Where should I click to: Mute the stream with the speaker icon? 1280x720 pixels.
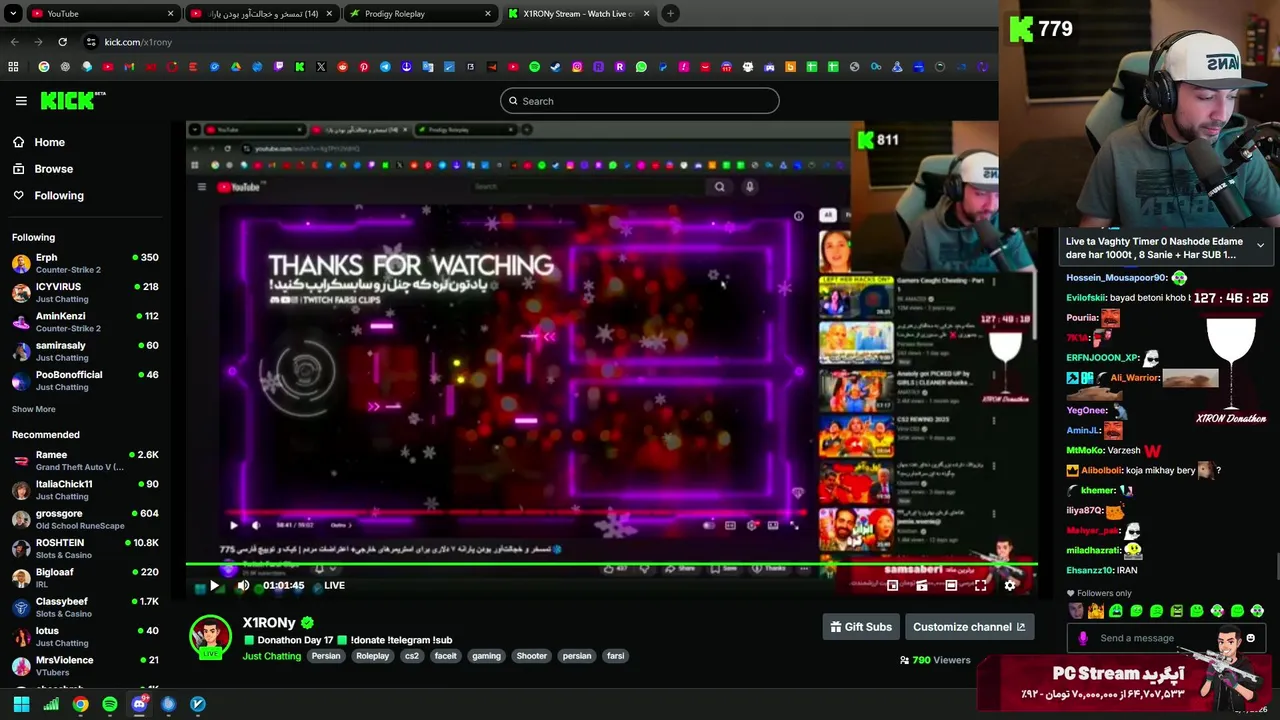tap(243, 586)
